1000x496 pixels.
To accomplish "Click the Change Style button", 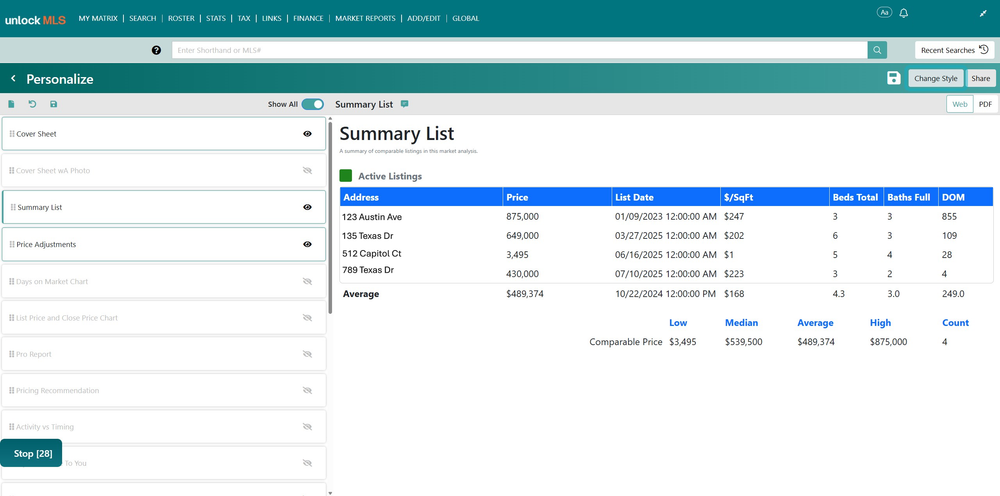I will click(936, 78).
